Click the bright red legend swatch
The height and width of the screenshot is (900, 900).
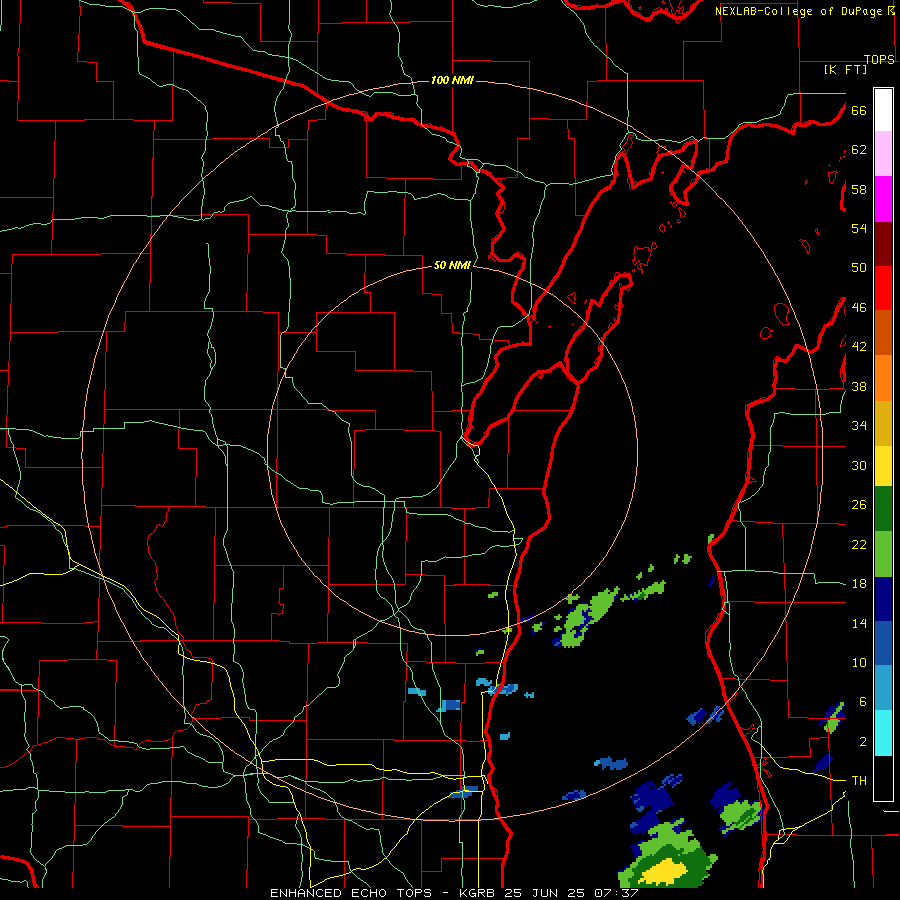pyautogui.click(x=883, y=288)
